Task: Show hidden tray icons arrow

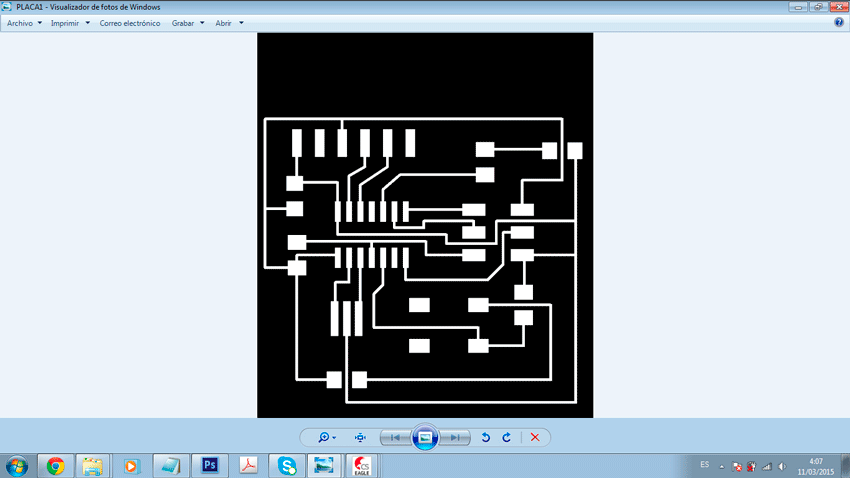Action: point(722,467)
